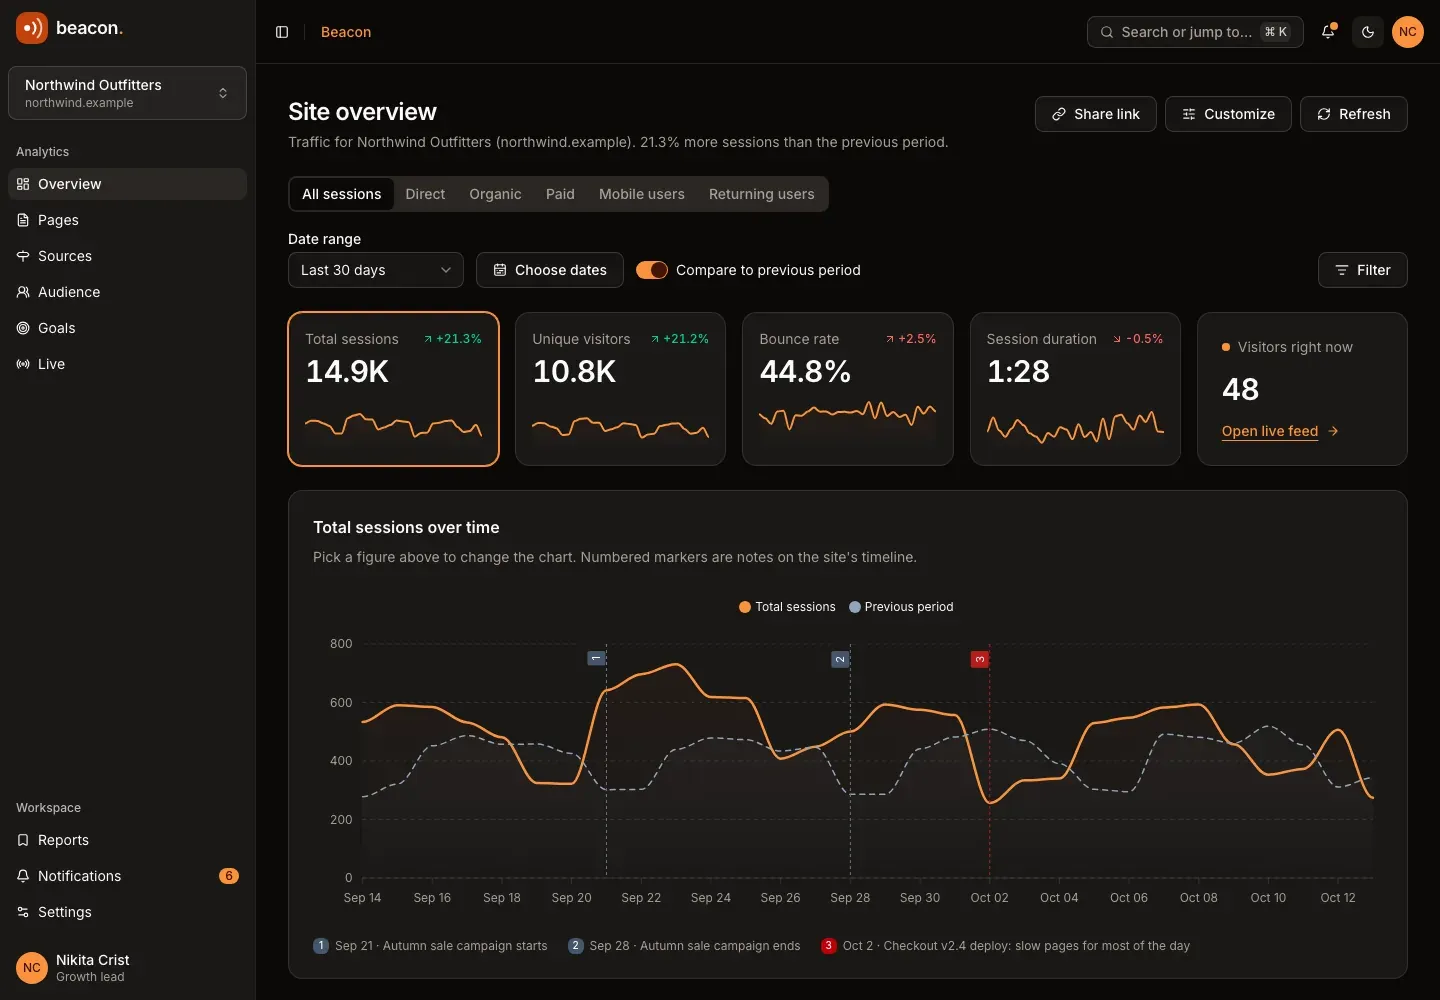
Task: Open the notifications bell in header
Action: pos(1328,32)
